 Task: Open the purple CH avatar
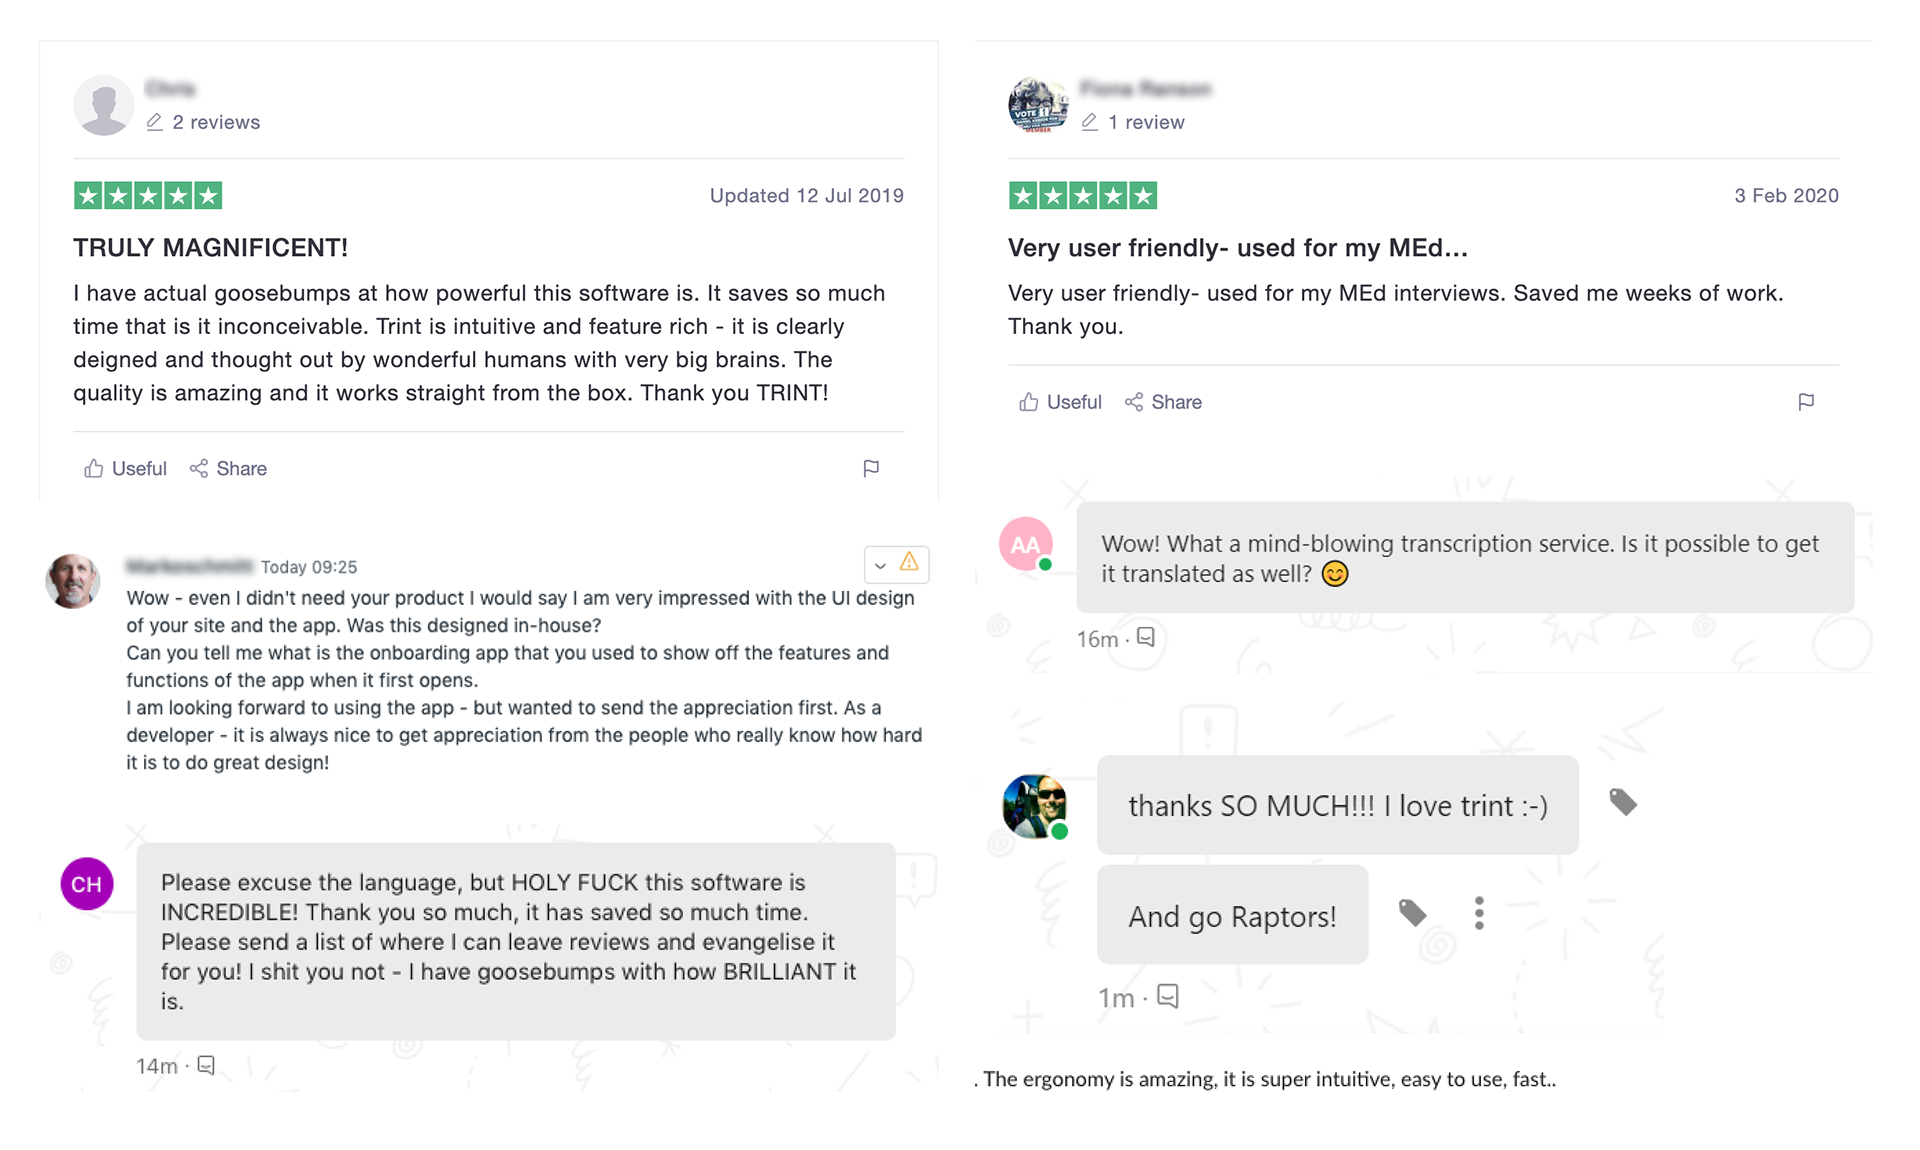(87, 884)
